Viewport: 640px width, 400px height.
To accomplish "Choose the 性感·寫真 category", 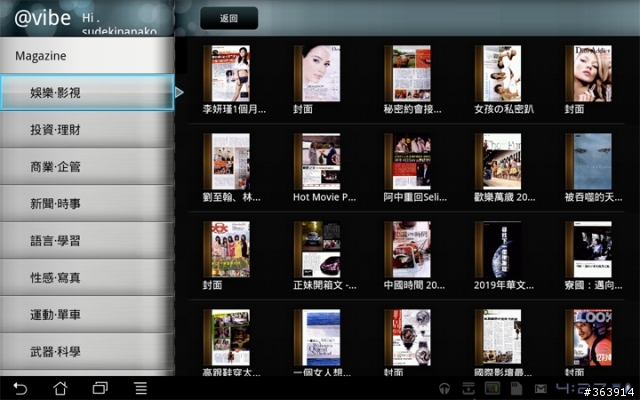I will (x=87, y=278).
